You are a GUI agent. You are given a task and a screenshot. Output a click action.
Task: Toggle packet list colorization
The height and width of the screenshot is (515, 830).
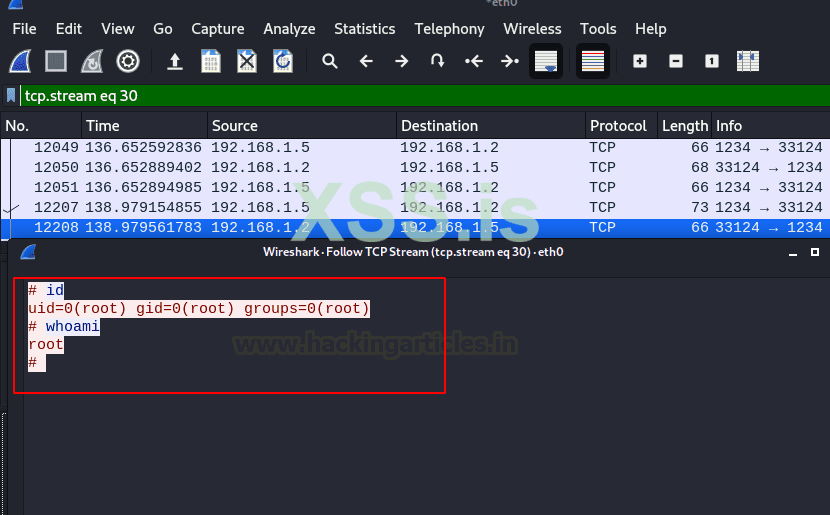click(593, 61)
